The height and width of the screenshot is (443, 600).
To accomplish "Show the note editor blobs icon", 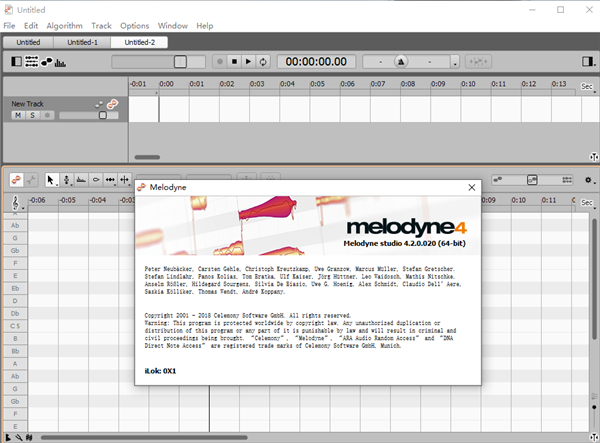I will [47, 62].
